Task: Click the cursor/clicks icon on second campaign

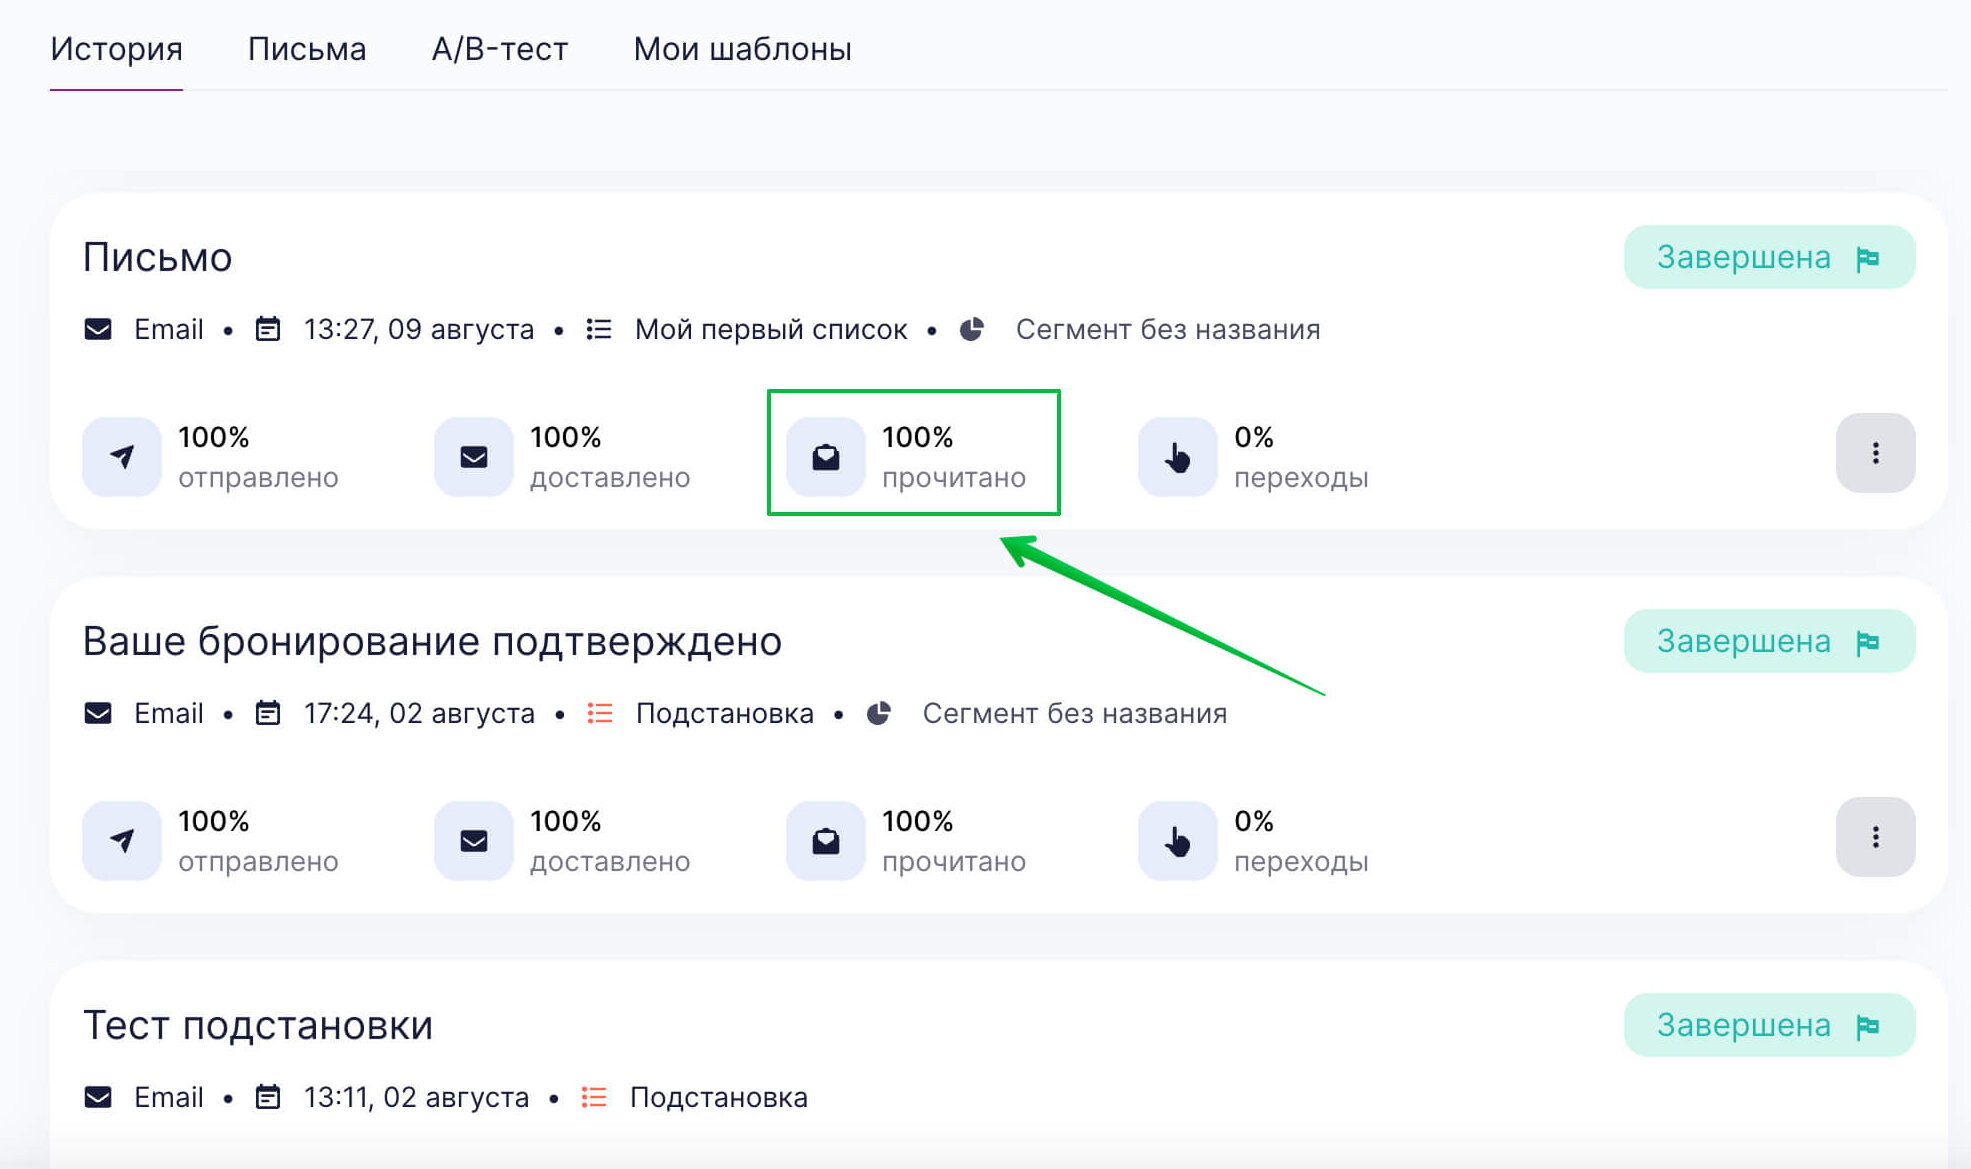Action: click(x=1175, y=839)
